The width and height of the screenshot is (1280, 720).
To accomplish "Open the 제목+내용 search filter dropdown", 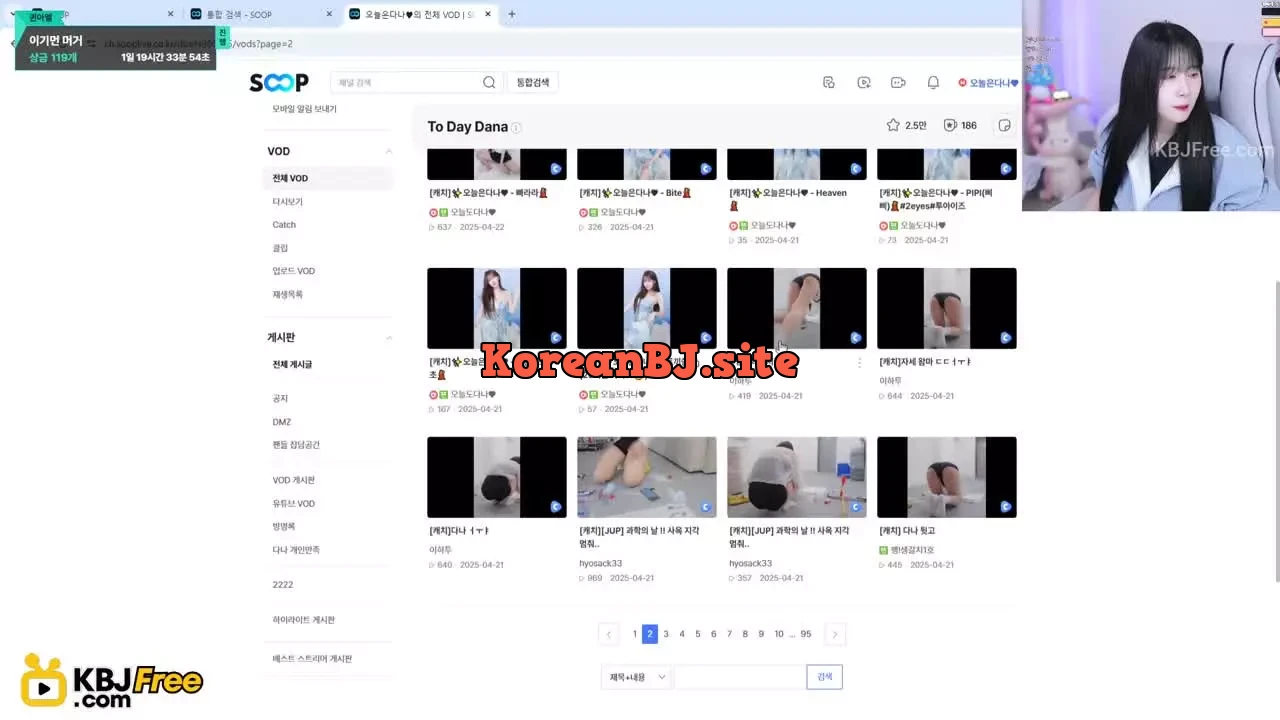I will click(x=637, y=677).
